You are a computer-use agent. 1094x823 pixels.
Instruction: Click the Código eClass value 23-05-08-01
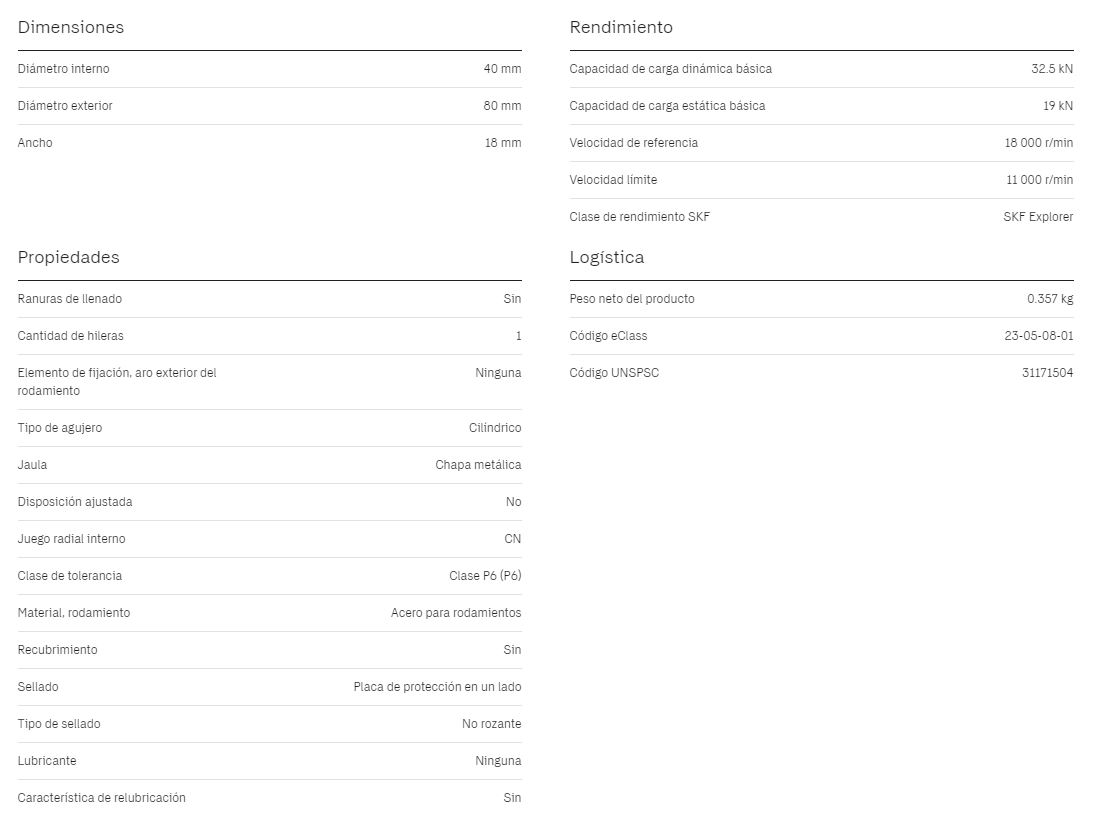click(1039, 335)
